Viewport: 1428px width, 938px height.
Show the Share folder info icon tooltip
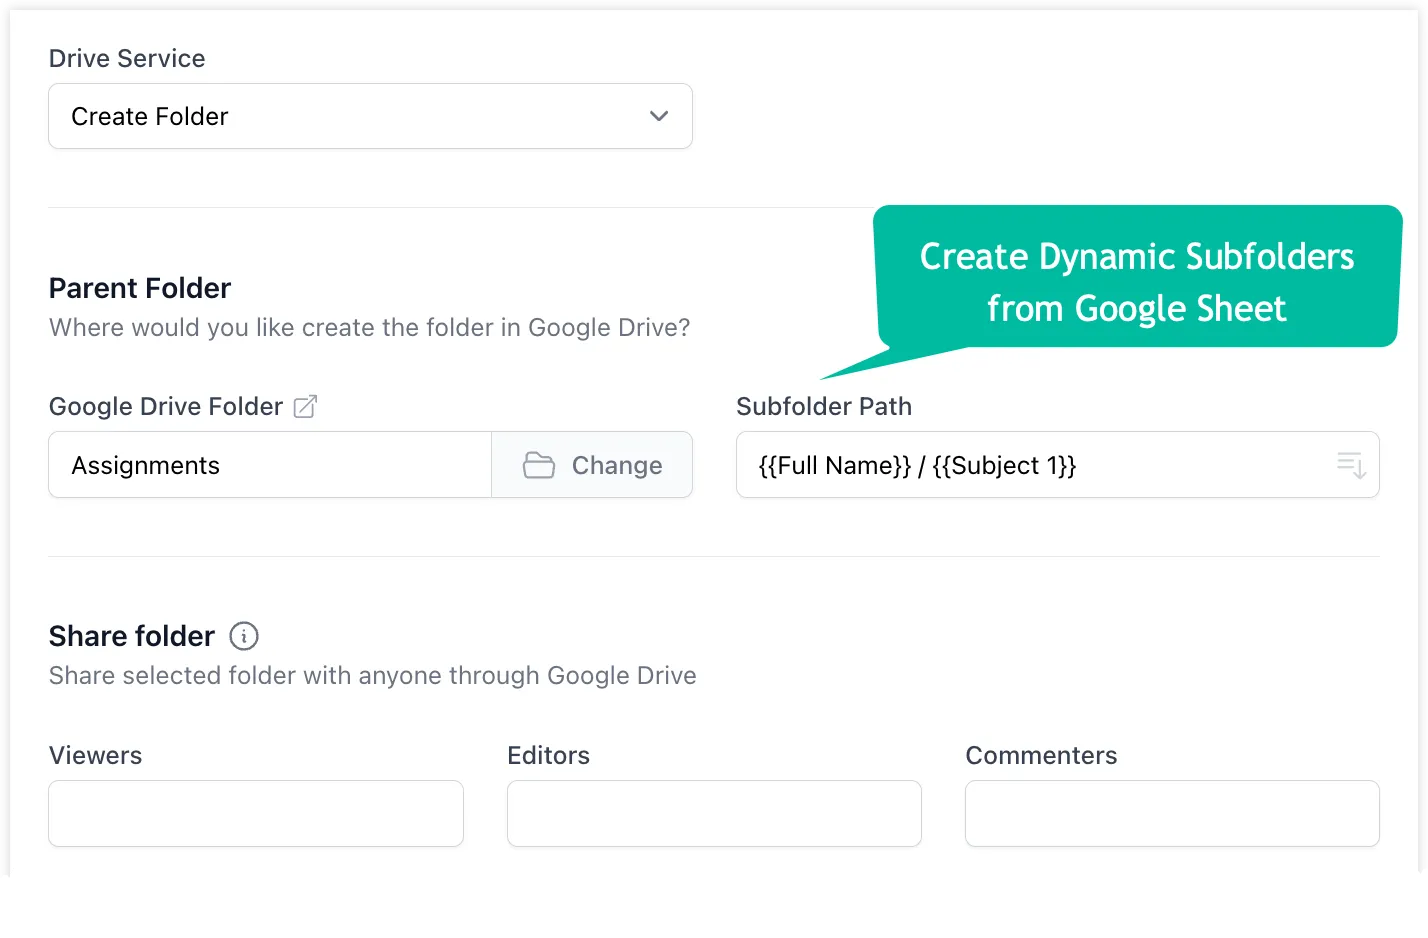coord(244,636)
